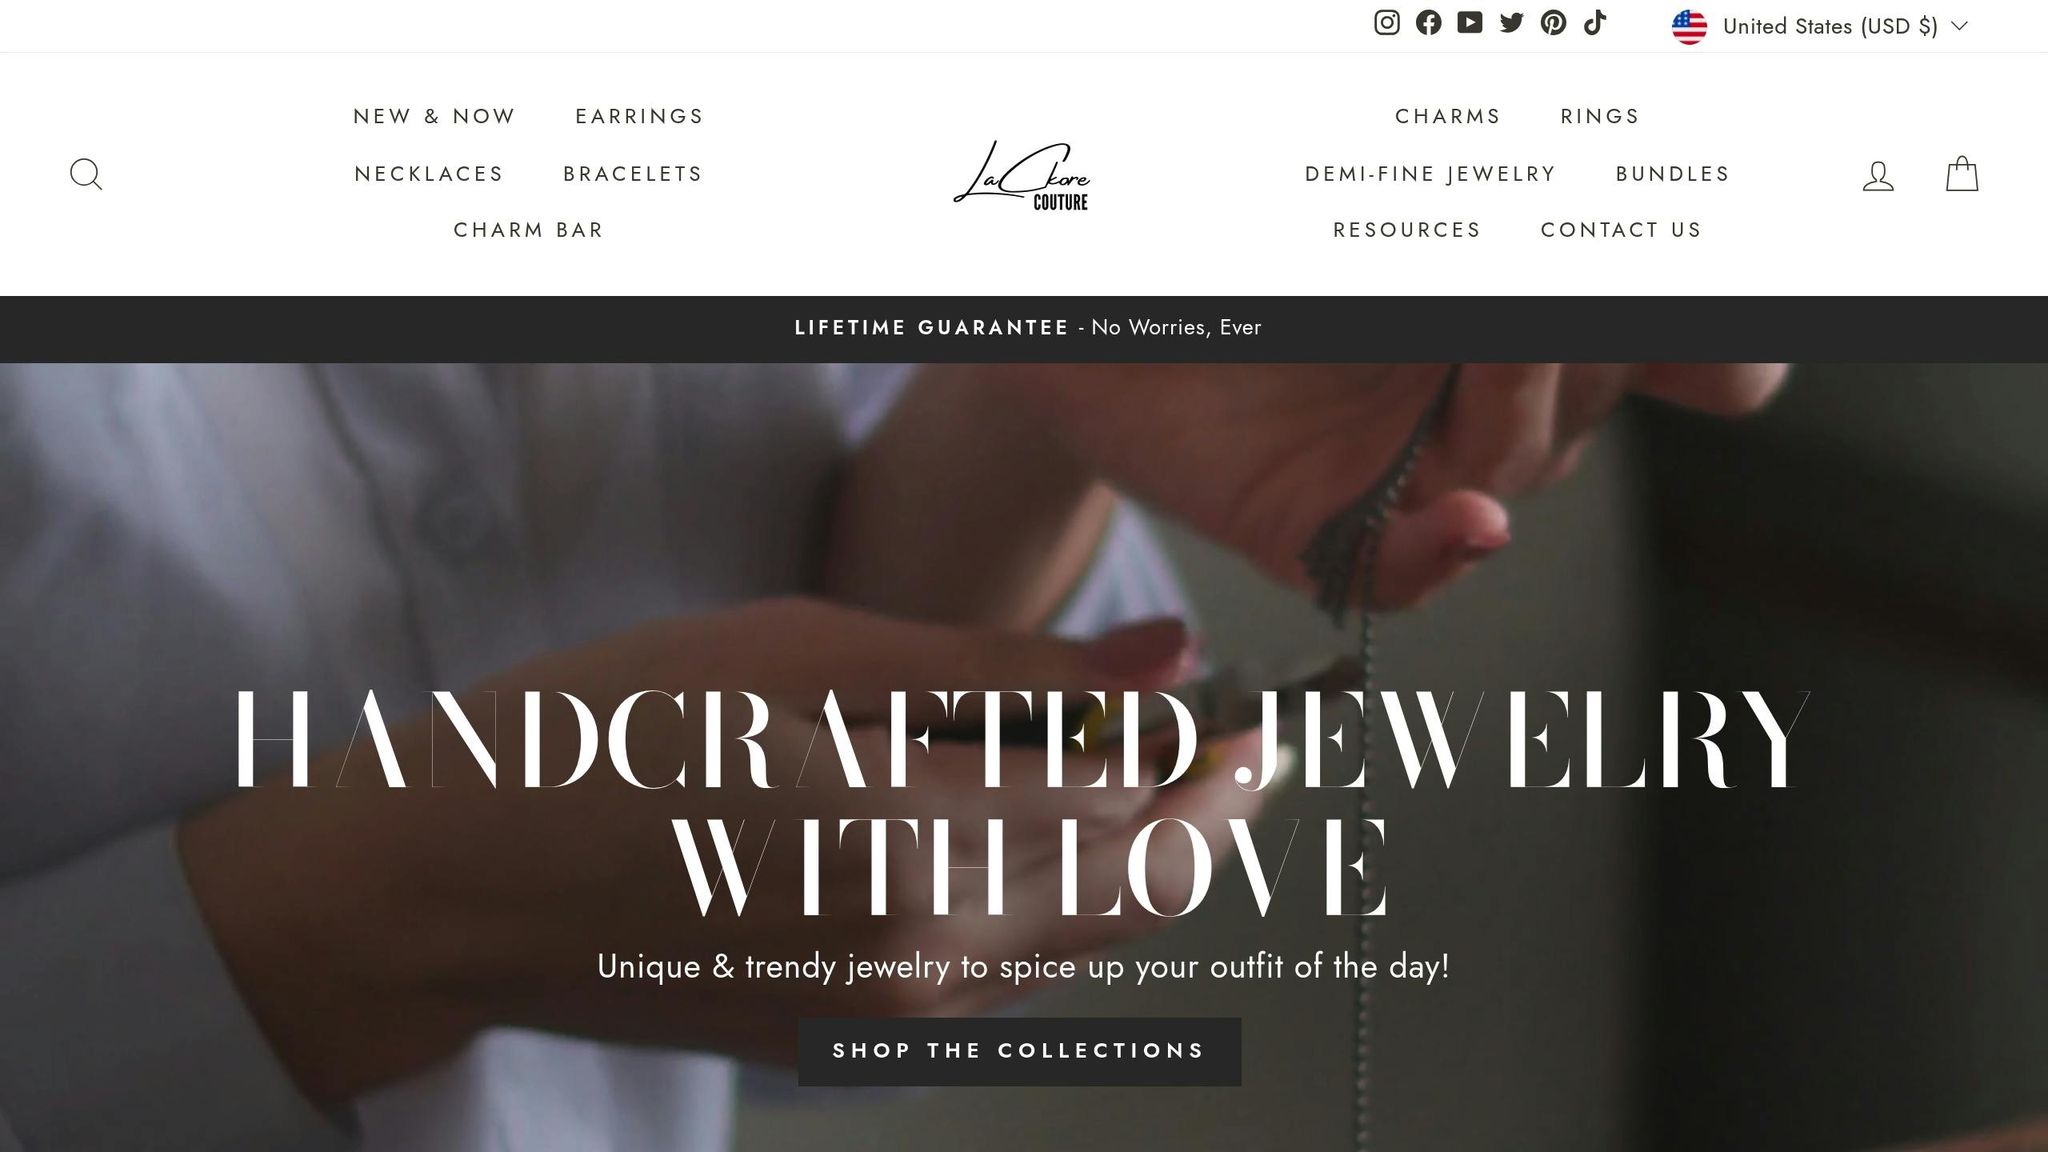Screen dimensions: 2048x1152
Task: Click the Shop The Collections button
Action: tap(1020, 1051)
